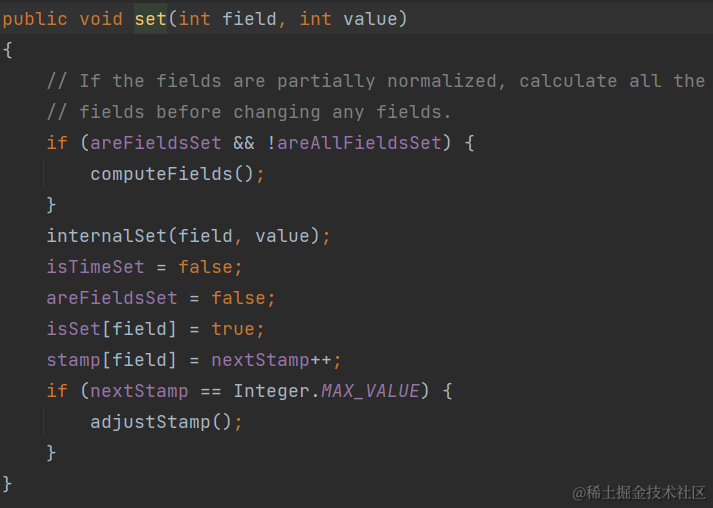This screenshot has width=713, height=508.
Task: Click the watermark text at bottom right
Action: (x=638, y=492)
